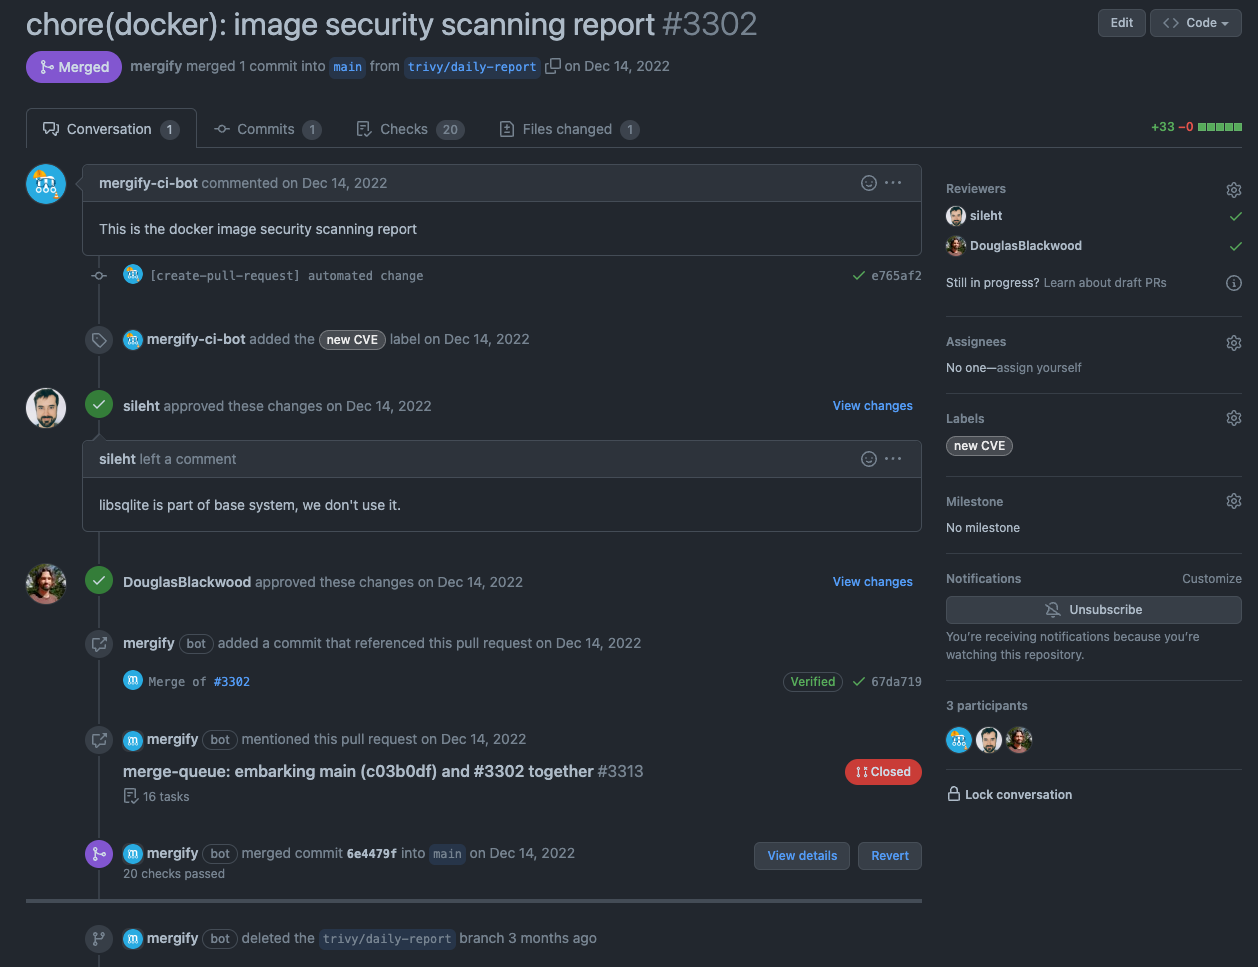Screen dimensions: 1258x967
Task: Click sileht avatar in participants list
Action: pos(989,740)
